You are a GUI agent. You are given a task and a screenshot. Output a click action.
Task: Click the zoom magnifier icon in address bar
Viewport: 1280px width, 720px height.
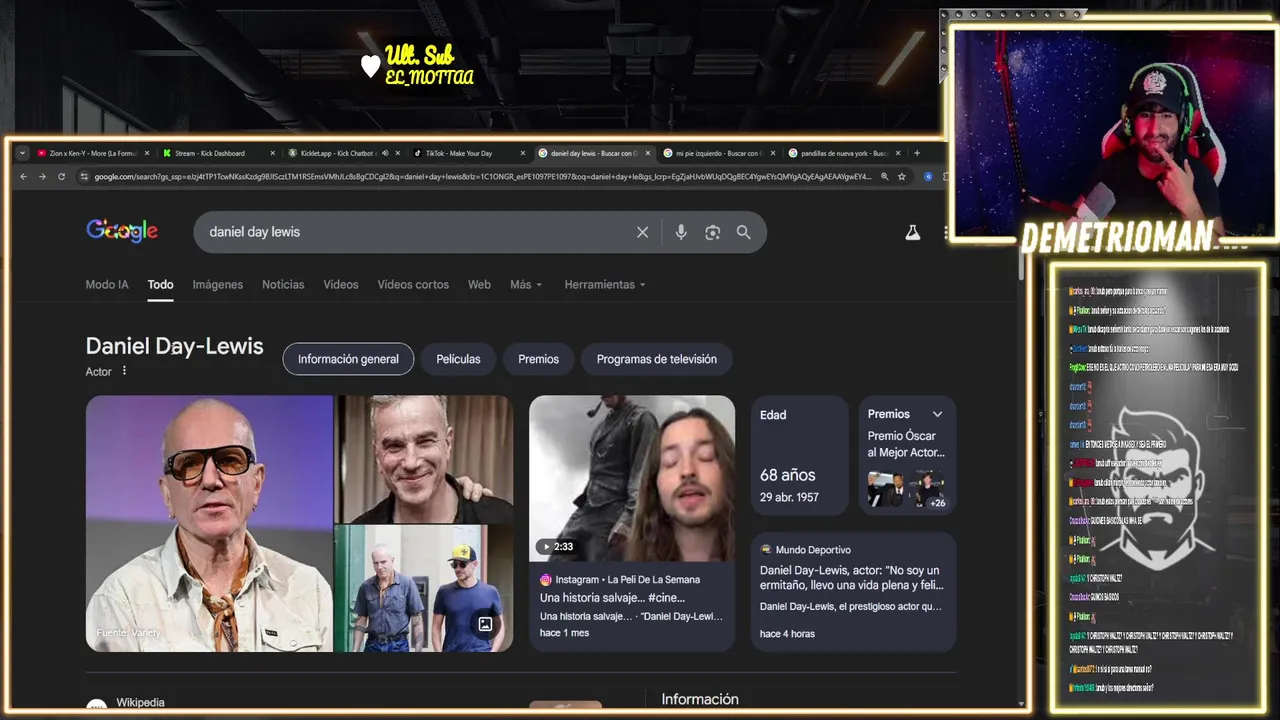click(884, 176)
